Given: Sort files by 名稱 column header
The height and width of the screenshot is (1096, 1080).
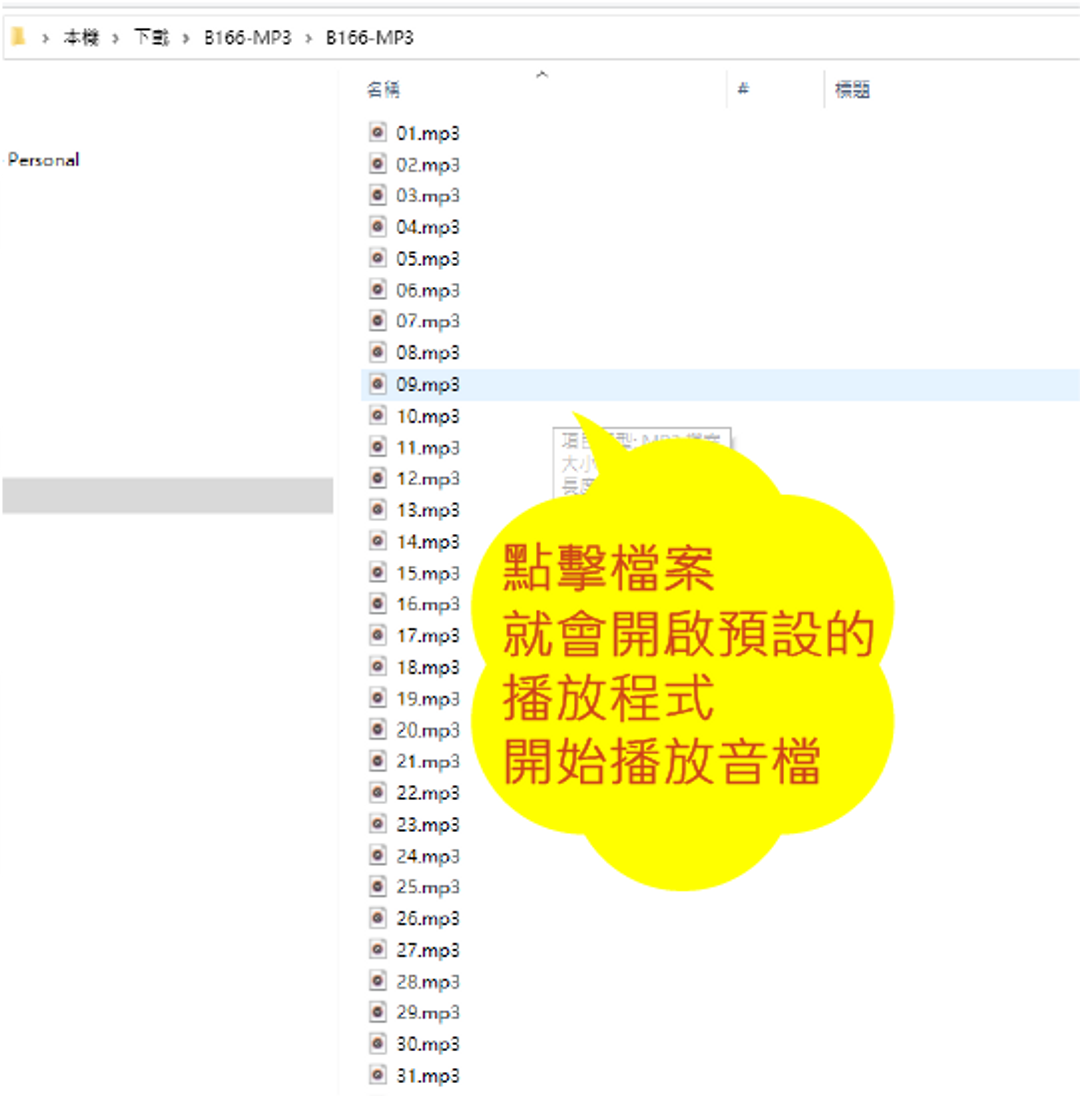Looking at the screenshot, I should [383, 90].
